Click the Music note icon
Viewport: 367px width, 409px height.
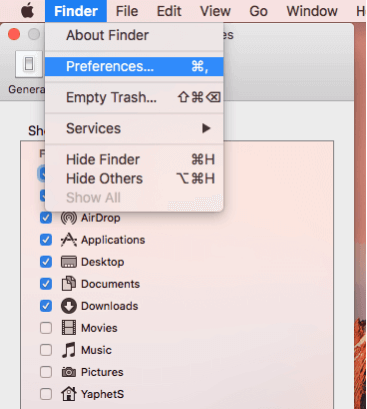69,350
